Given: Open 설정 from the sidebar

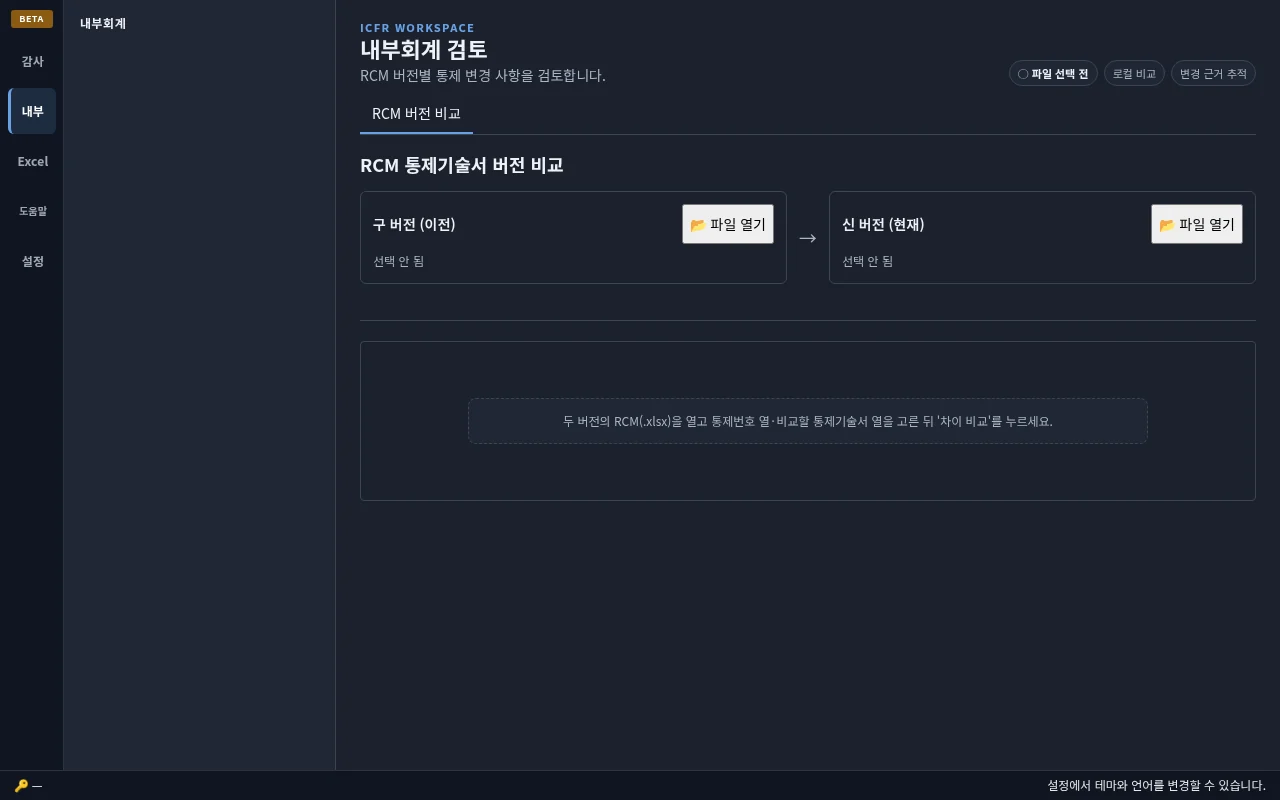Looking at the screenshot, I should [x=32, y=261].
